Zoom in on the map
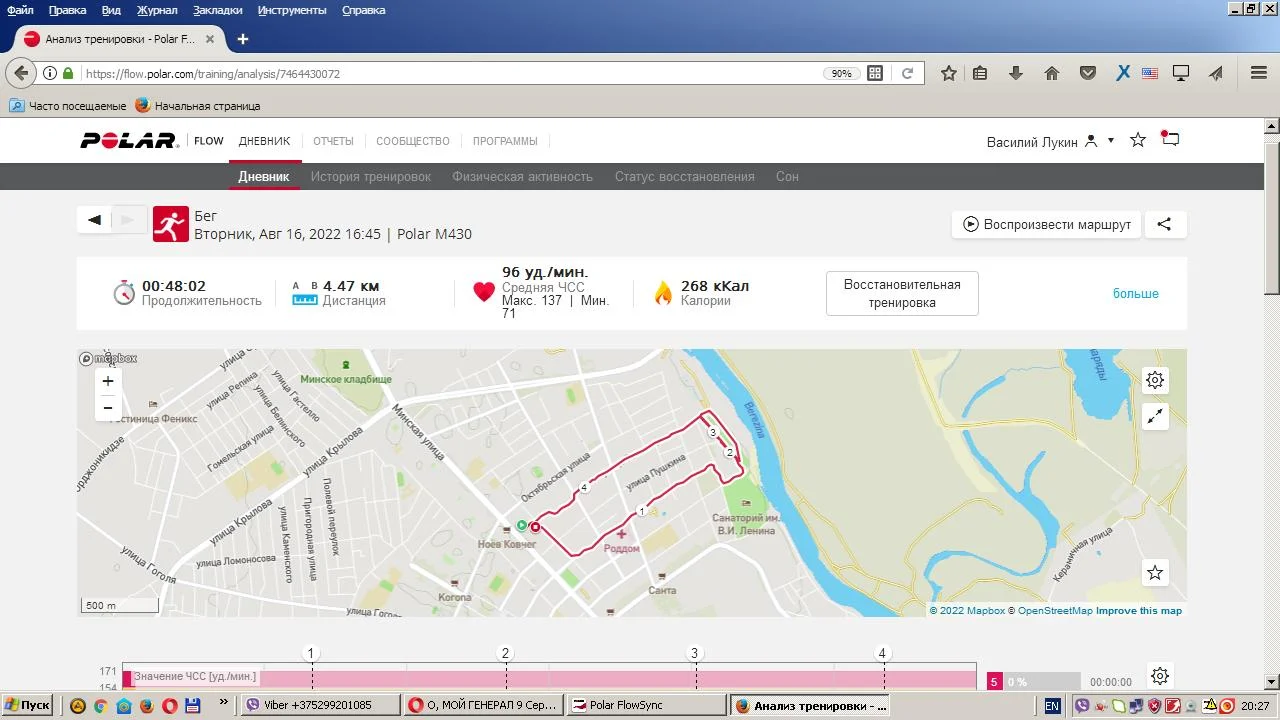 (x=108, y=381)
